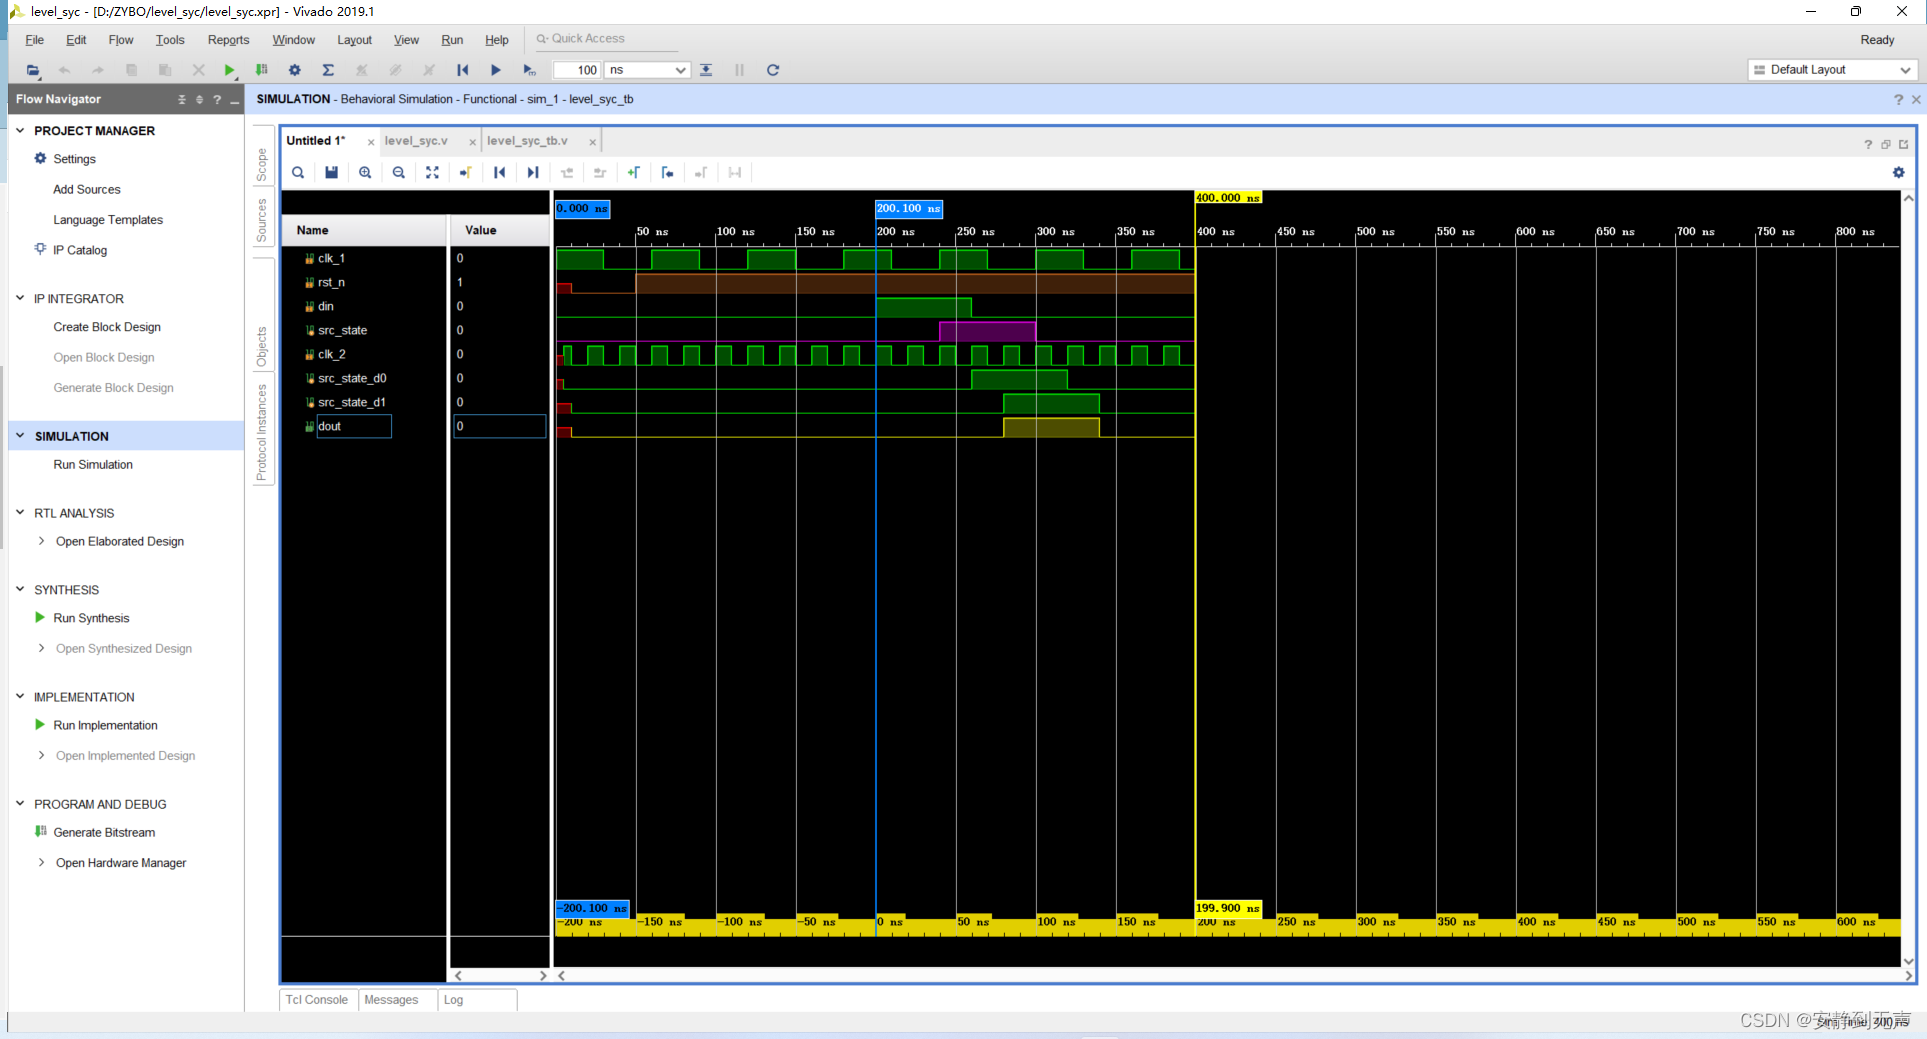This screenshot has height=1039, width=1927.
Task: Zoom in on the waveform
Action: tap(365, 172)
